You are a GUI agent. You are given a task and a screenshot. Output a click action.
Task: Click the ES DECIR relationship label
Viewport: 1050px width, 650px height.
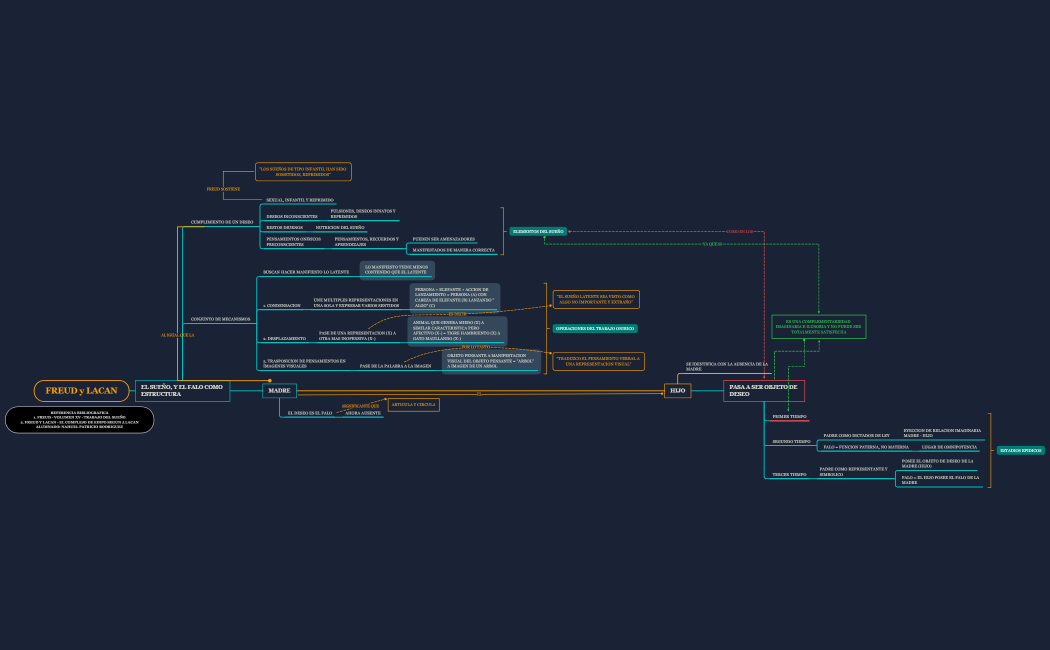(x=457, y=314)
